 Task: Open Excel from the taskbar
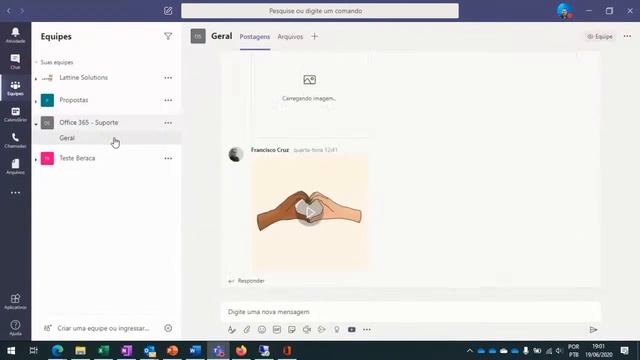(103, 350)
